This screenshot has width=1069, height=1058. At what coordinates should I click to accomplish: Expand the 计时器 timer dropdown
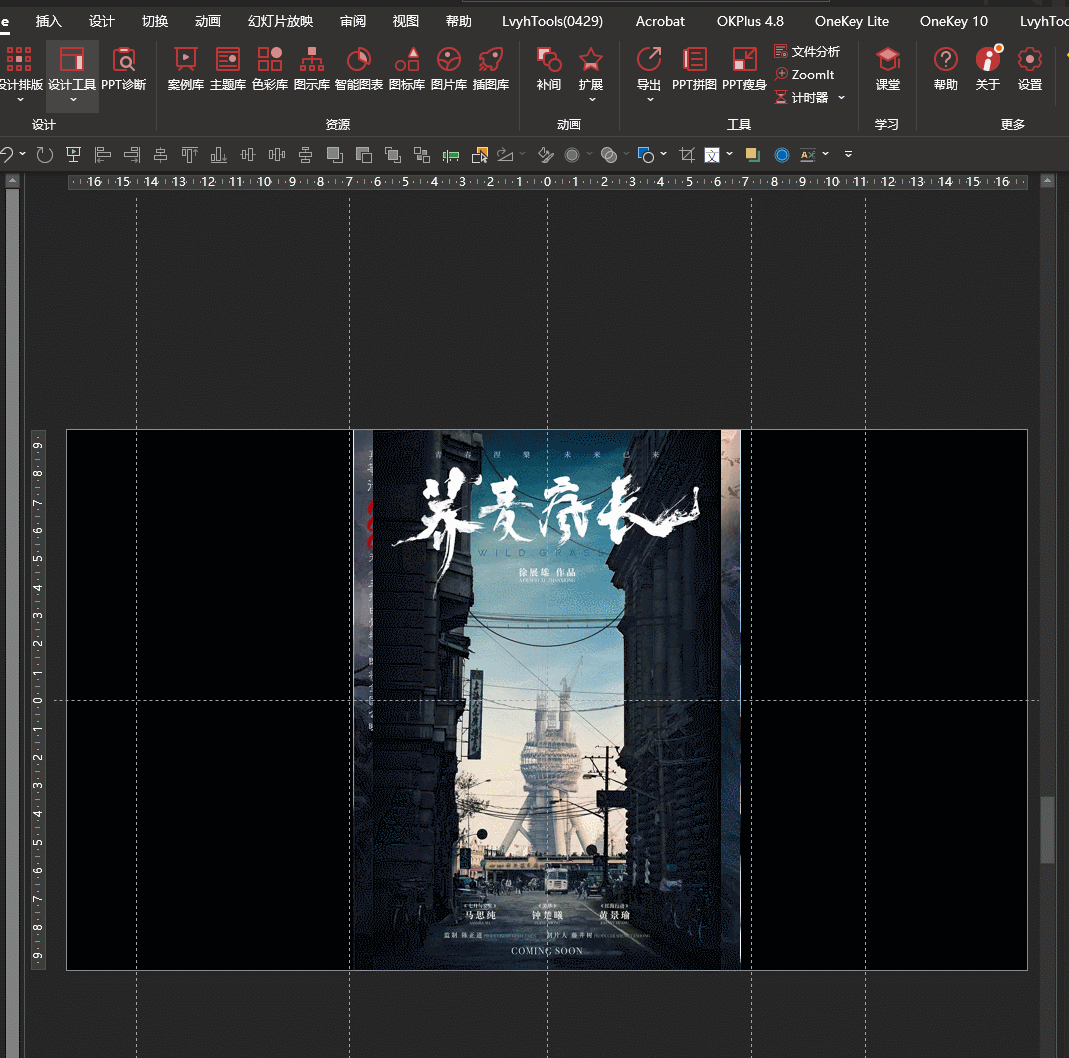(841, 97)
